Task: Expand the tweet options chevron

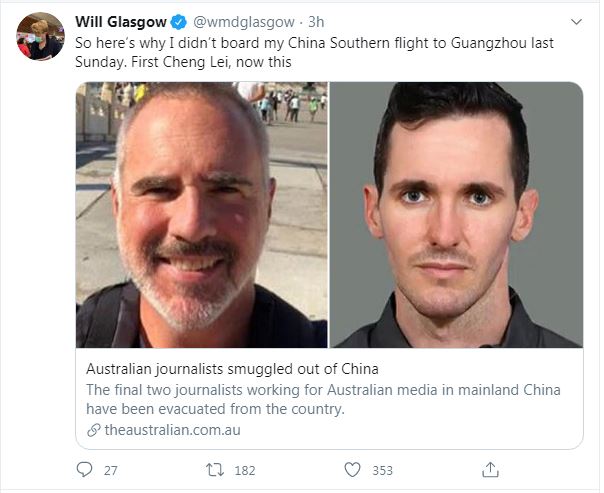Action: [576, 22]
